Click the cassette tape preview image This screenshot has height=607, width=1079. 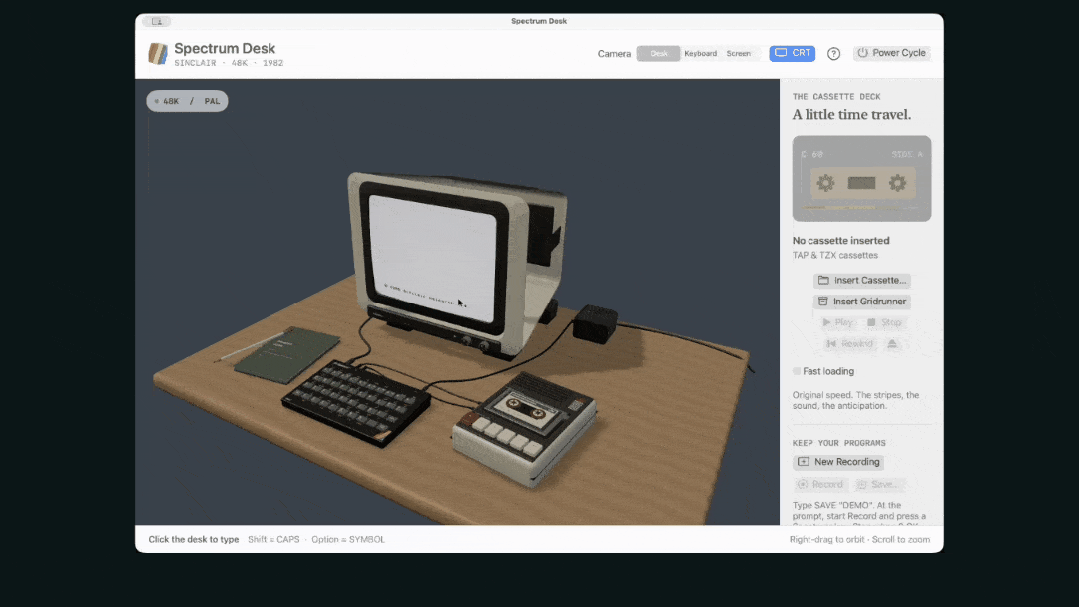click(862, 179)
